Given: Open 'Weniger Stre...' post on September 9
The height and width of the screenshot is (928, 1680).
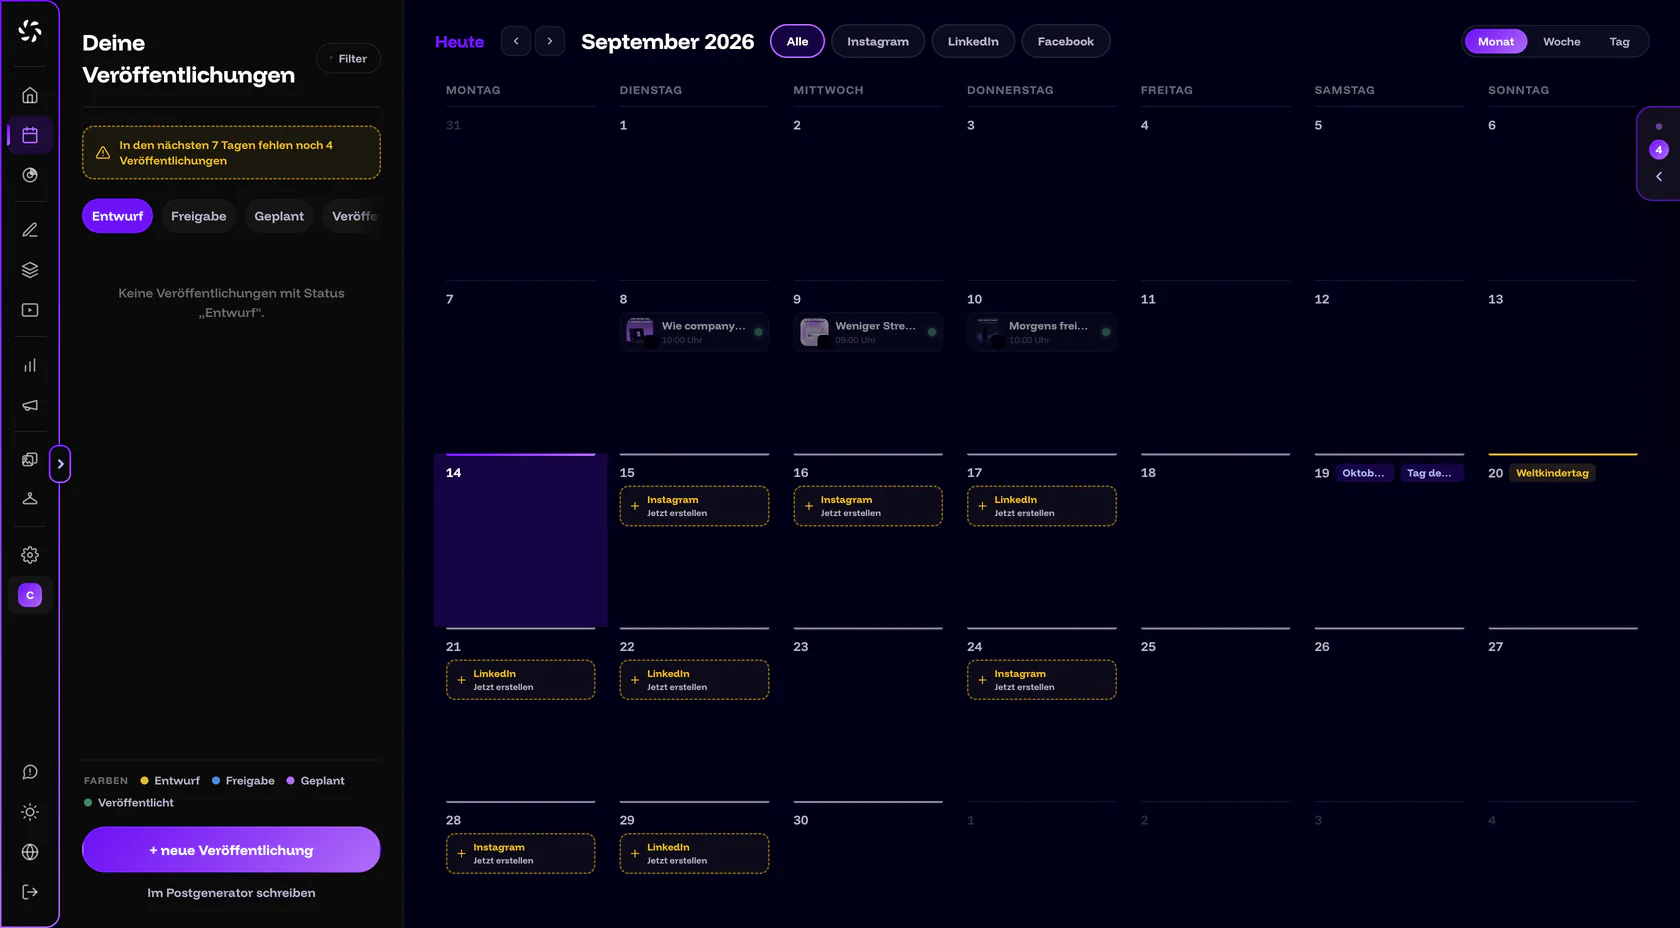Looking at the screenshot, I should pyautogui.click(x=868, y=332).
